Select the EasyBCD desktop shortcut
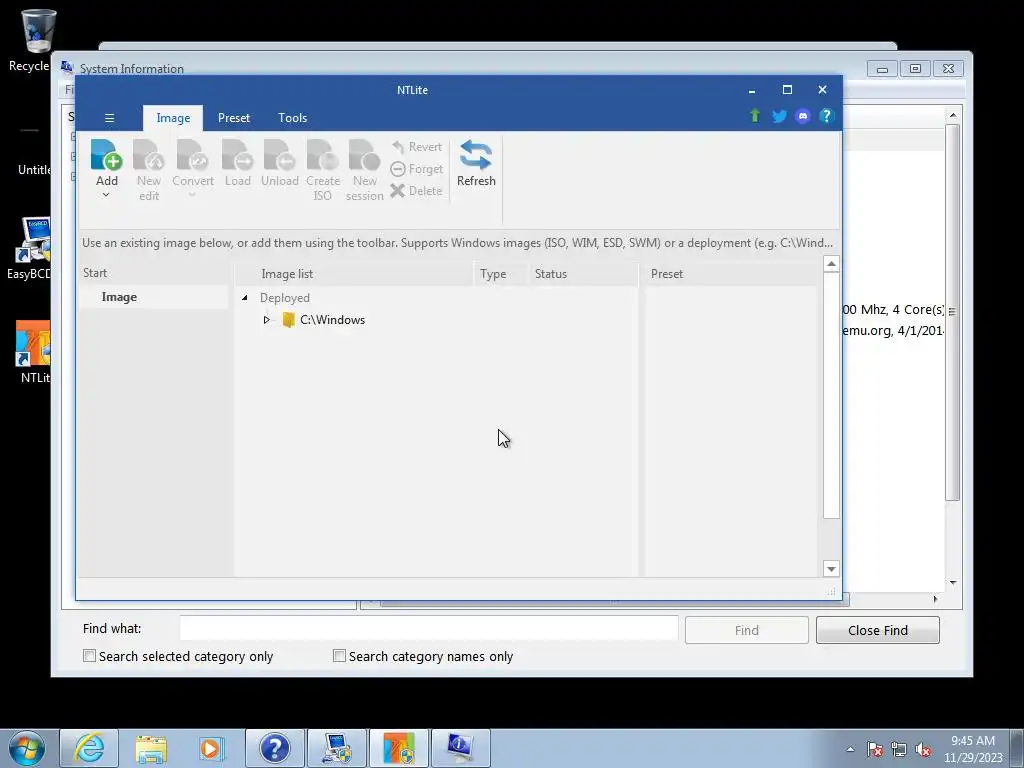Viewport: 1024px width, 768px height. tap(31, 248)
